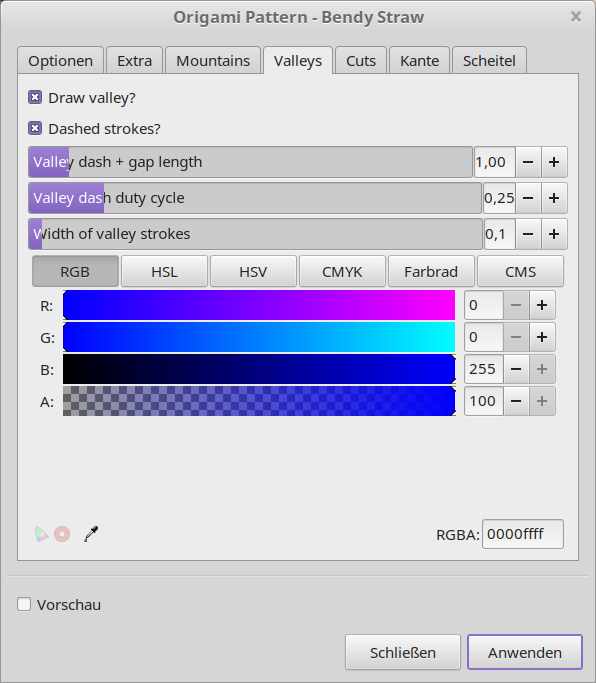Screen dimensions: 596x683
Task: Select the Valleys tab
Action: pos(298,61)
